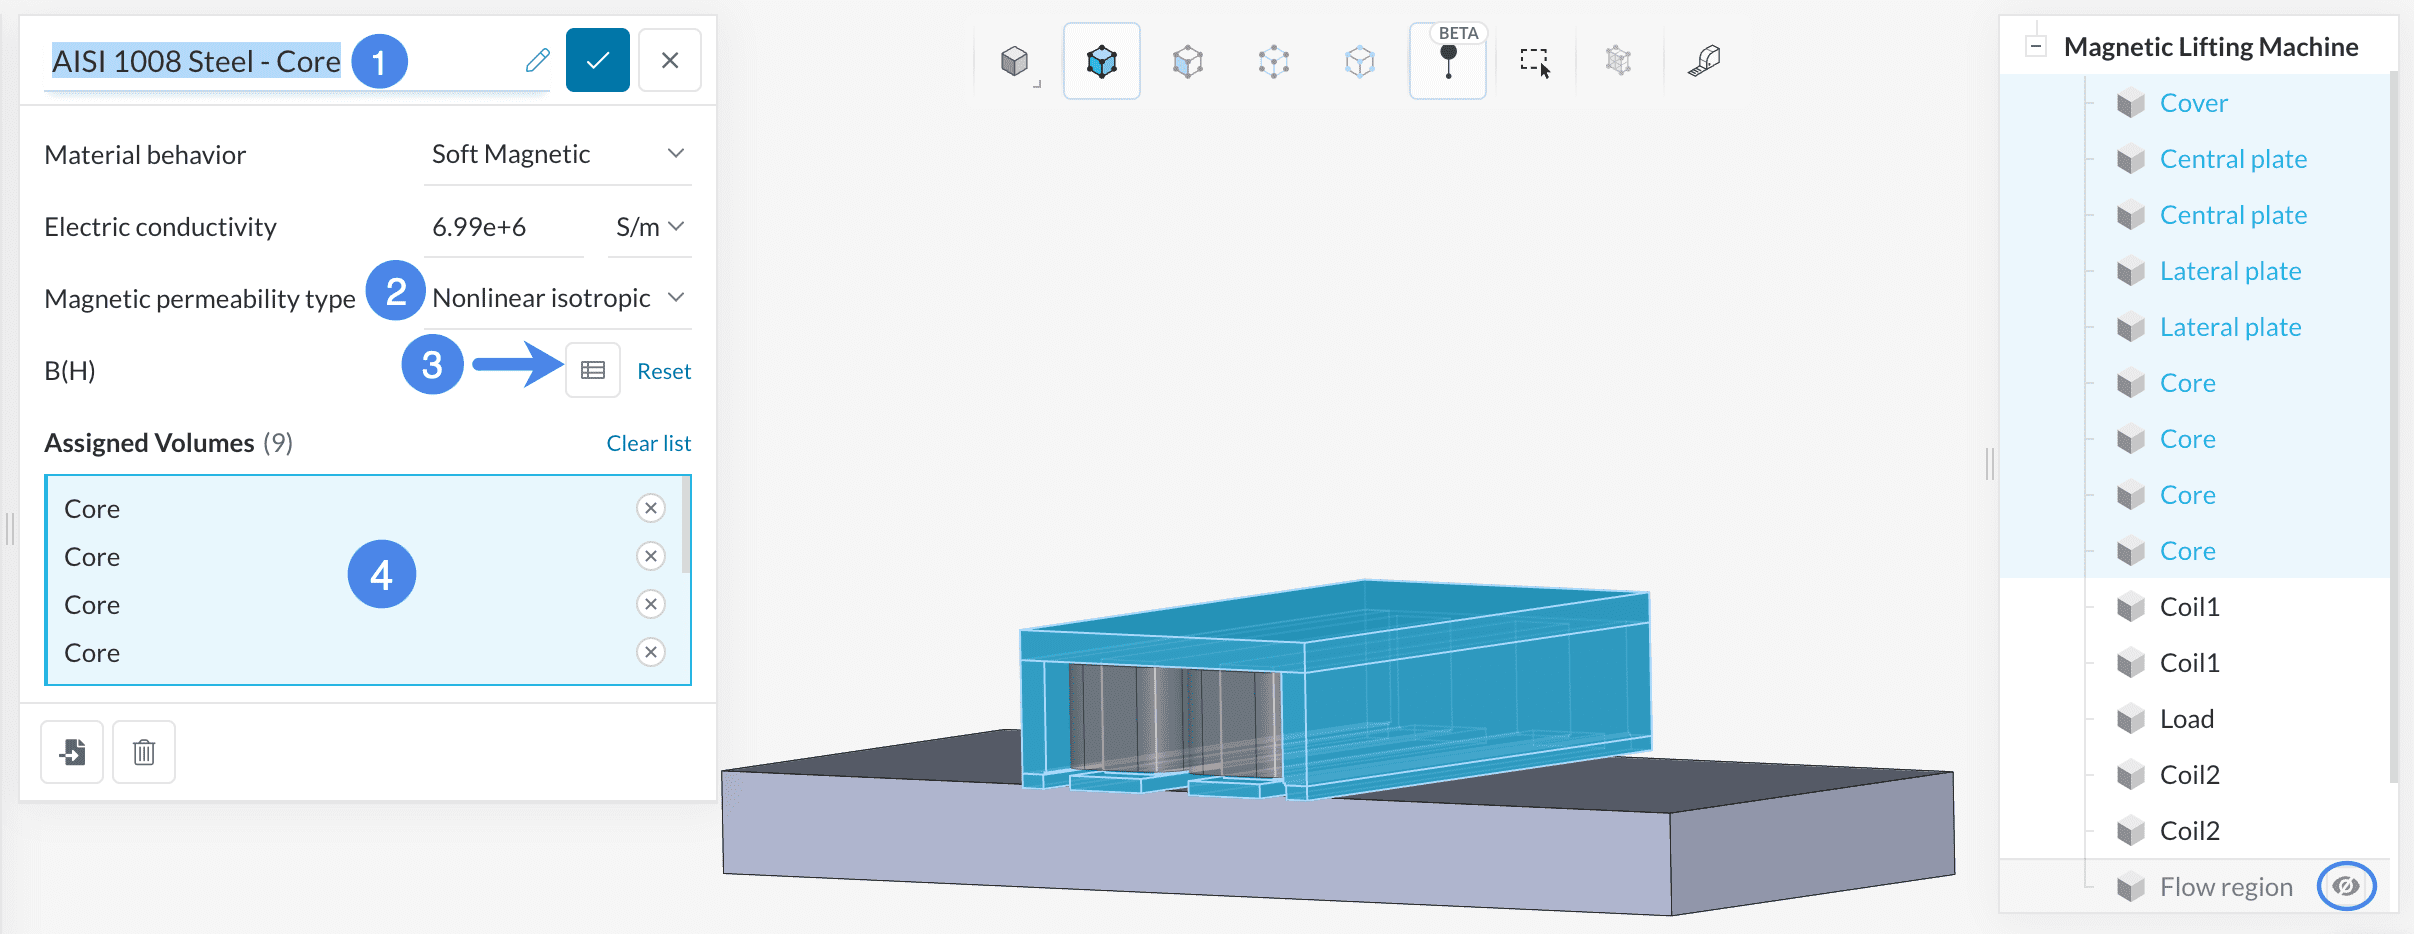Collapse the Magnetic Lifting Machine tree
This screenshot has width=2414, height=934.
tap(2035, 47)
